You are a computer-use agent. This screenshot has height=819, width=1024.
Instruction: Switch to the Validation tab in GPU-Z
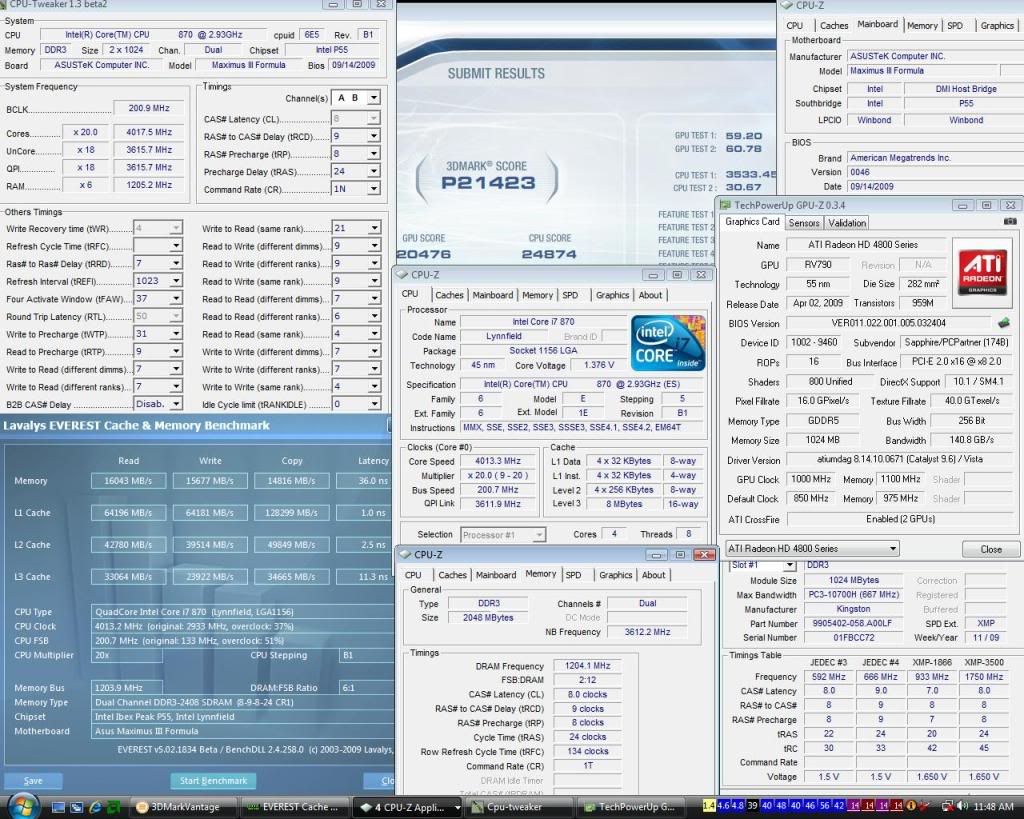[847, 223]
